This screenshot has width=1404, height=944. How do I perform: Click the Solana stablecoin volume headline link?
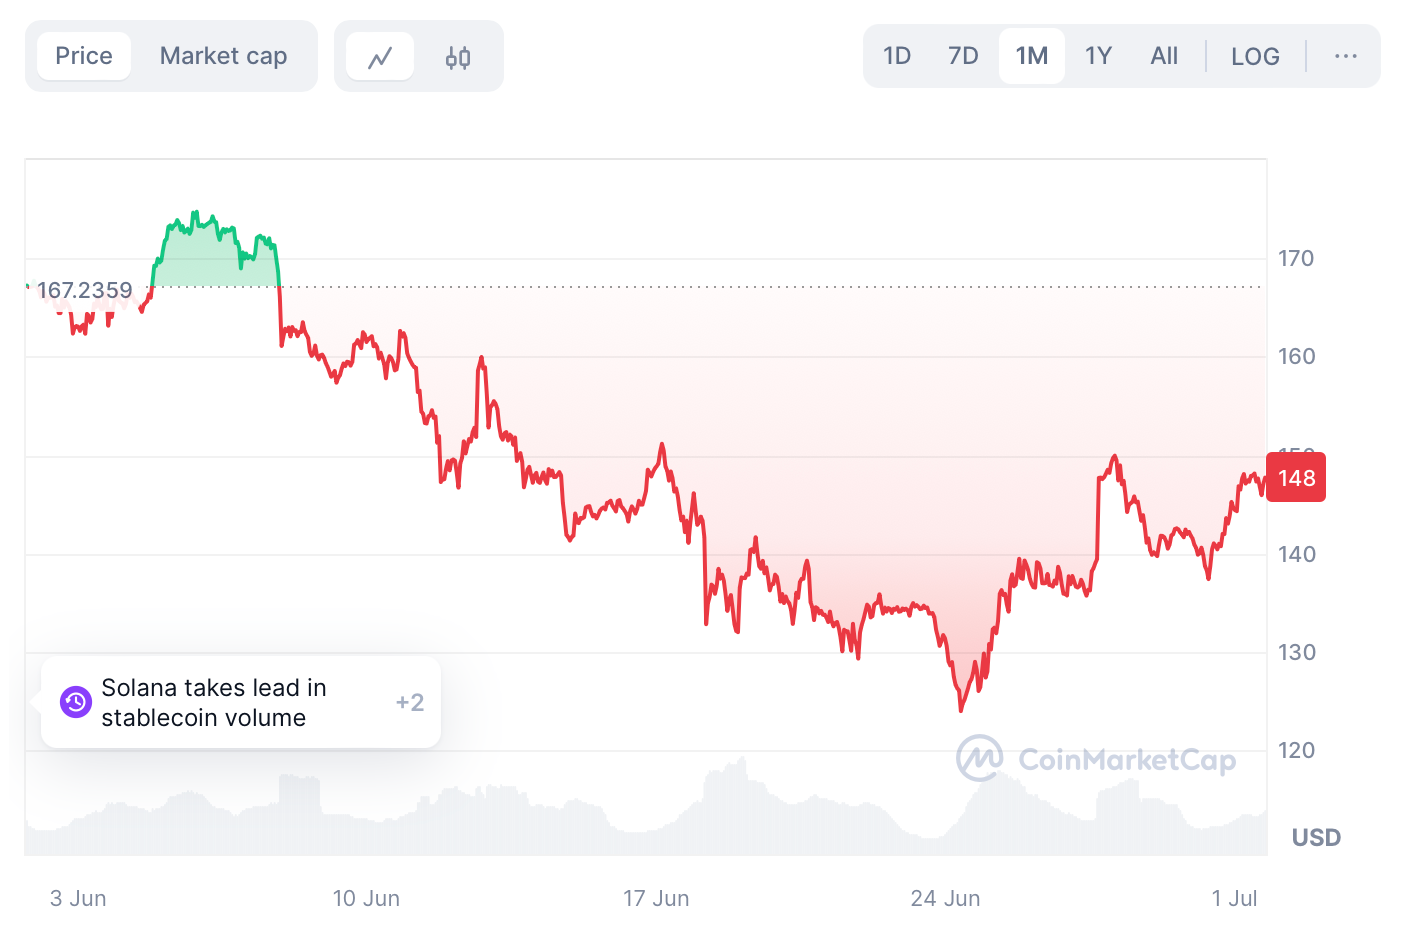(x=213, y=702)
